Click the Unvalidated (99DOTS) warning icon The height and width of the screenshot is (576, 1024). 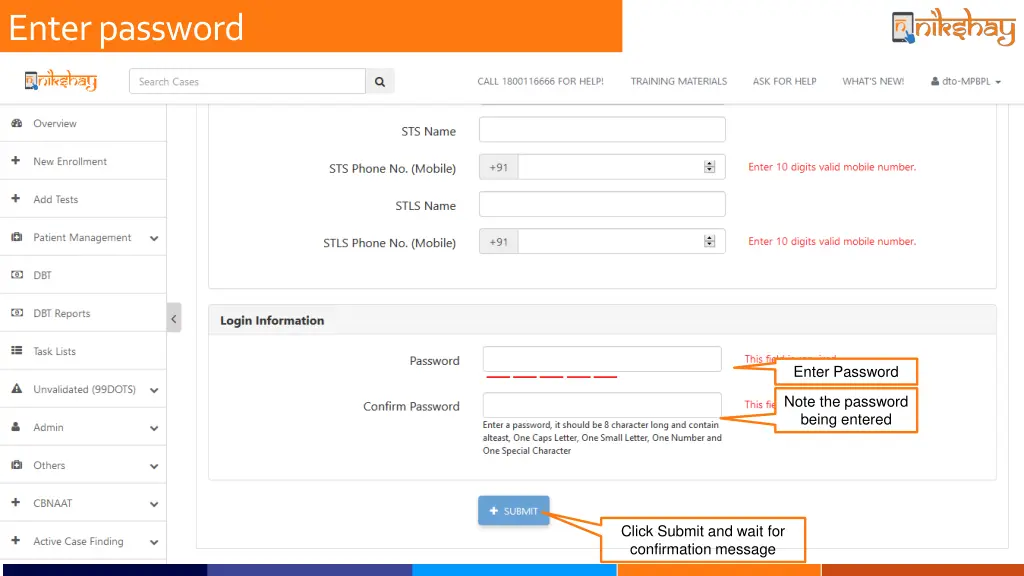17,389
